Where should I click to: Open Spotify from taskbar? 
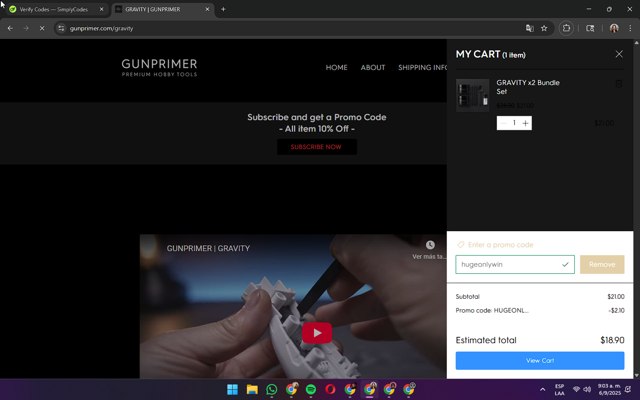311,389
